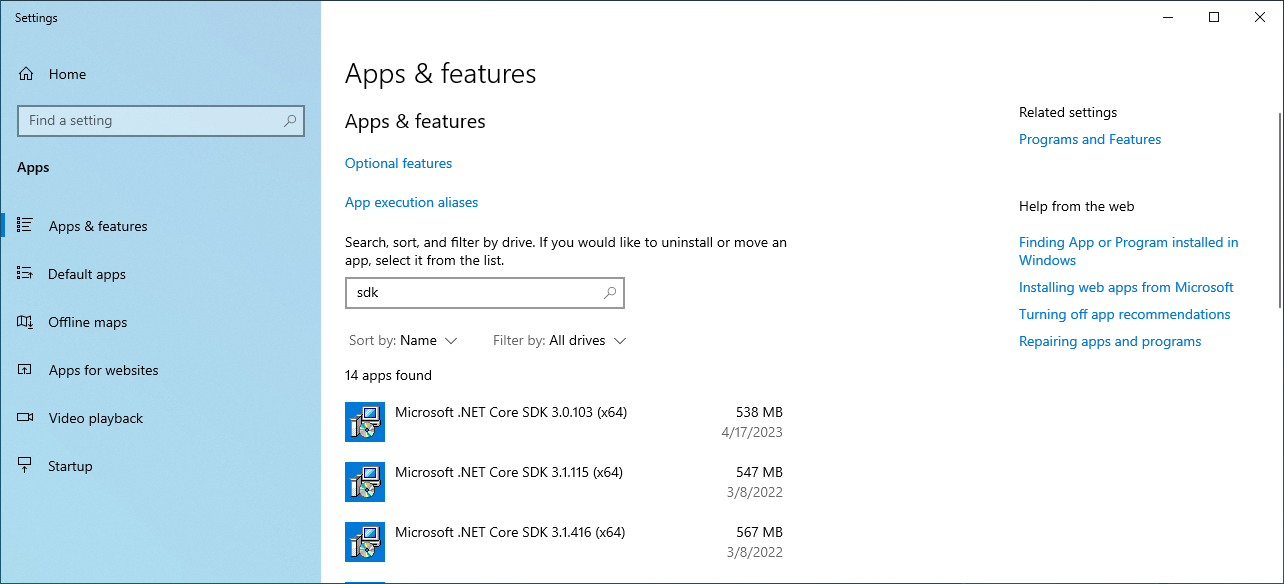
Task: Click the magnifier in the sdk search box
Action: coord(610,293)
